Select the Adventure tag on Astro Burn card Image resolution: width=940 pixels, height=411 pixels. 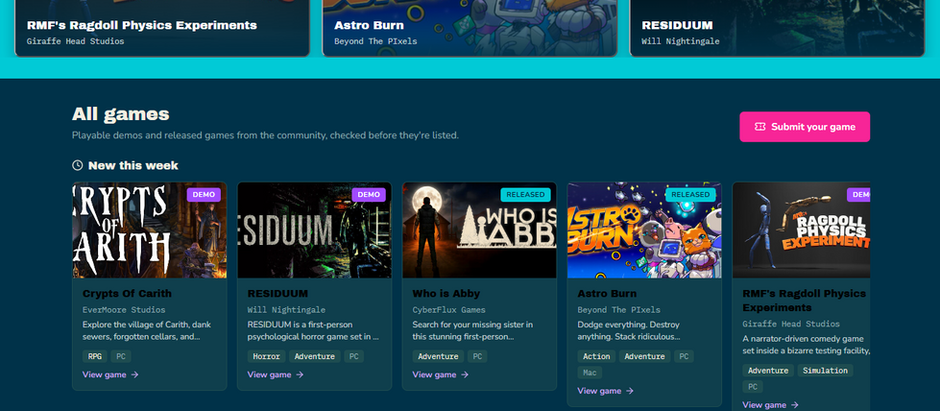645,356
